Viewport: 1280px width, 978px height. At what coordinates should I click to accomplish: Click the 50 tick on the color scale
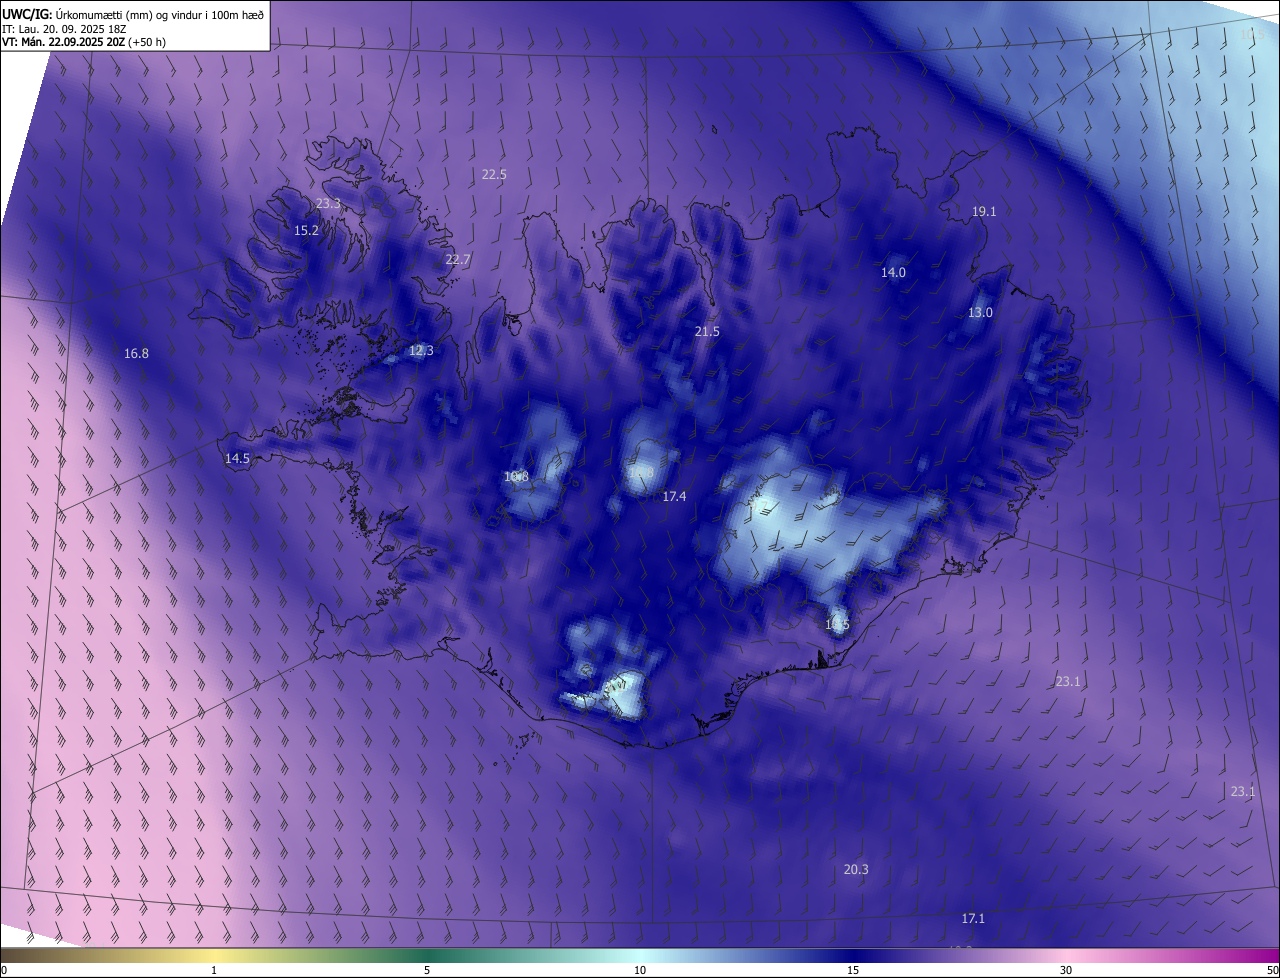coord(1272,970)
